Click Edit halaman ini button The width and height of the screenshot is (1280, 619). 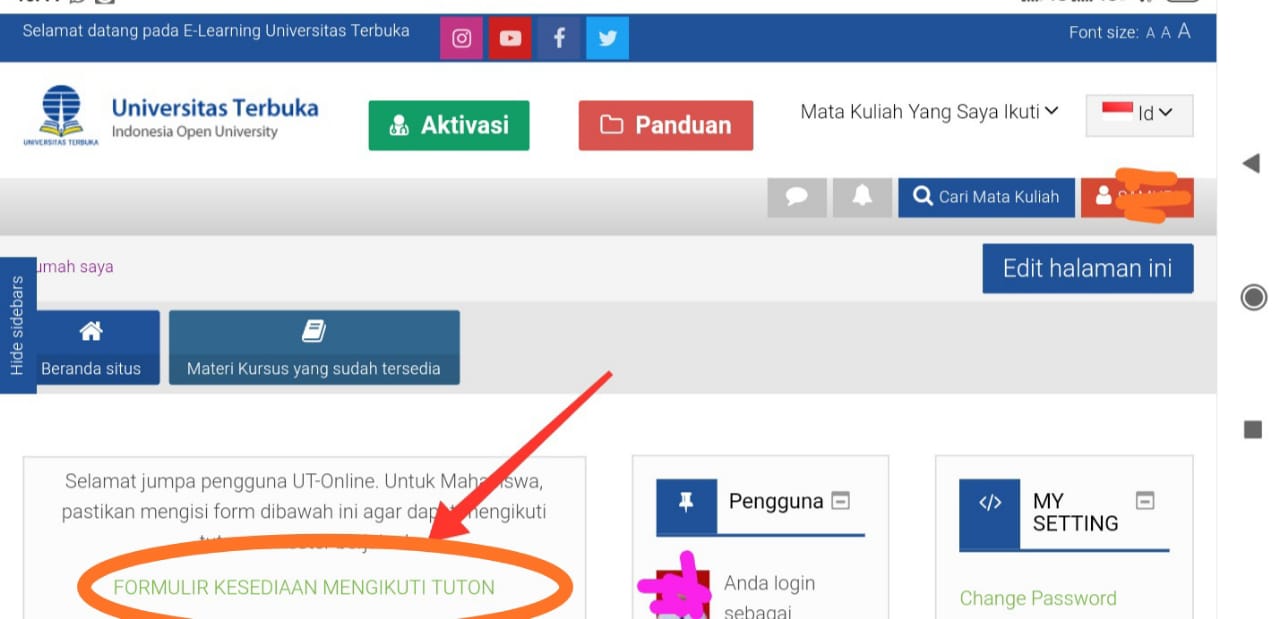tap(1088, 268)
